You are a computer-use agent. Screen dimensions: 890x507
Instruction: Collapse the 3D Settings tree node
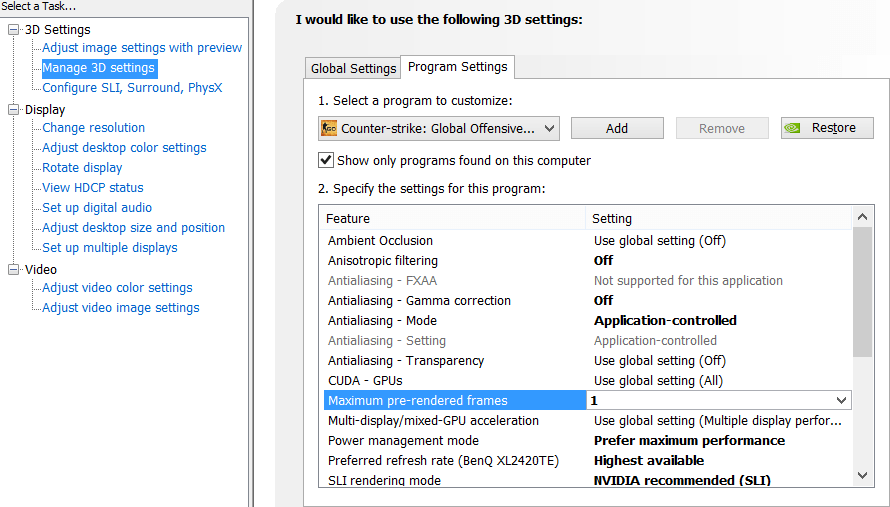pos(14,30)
